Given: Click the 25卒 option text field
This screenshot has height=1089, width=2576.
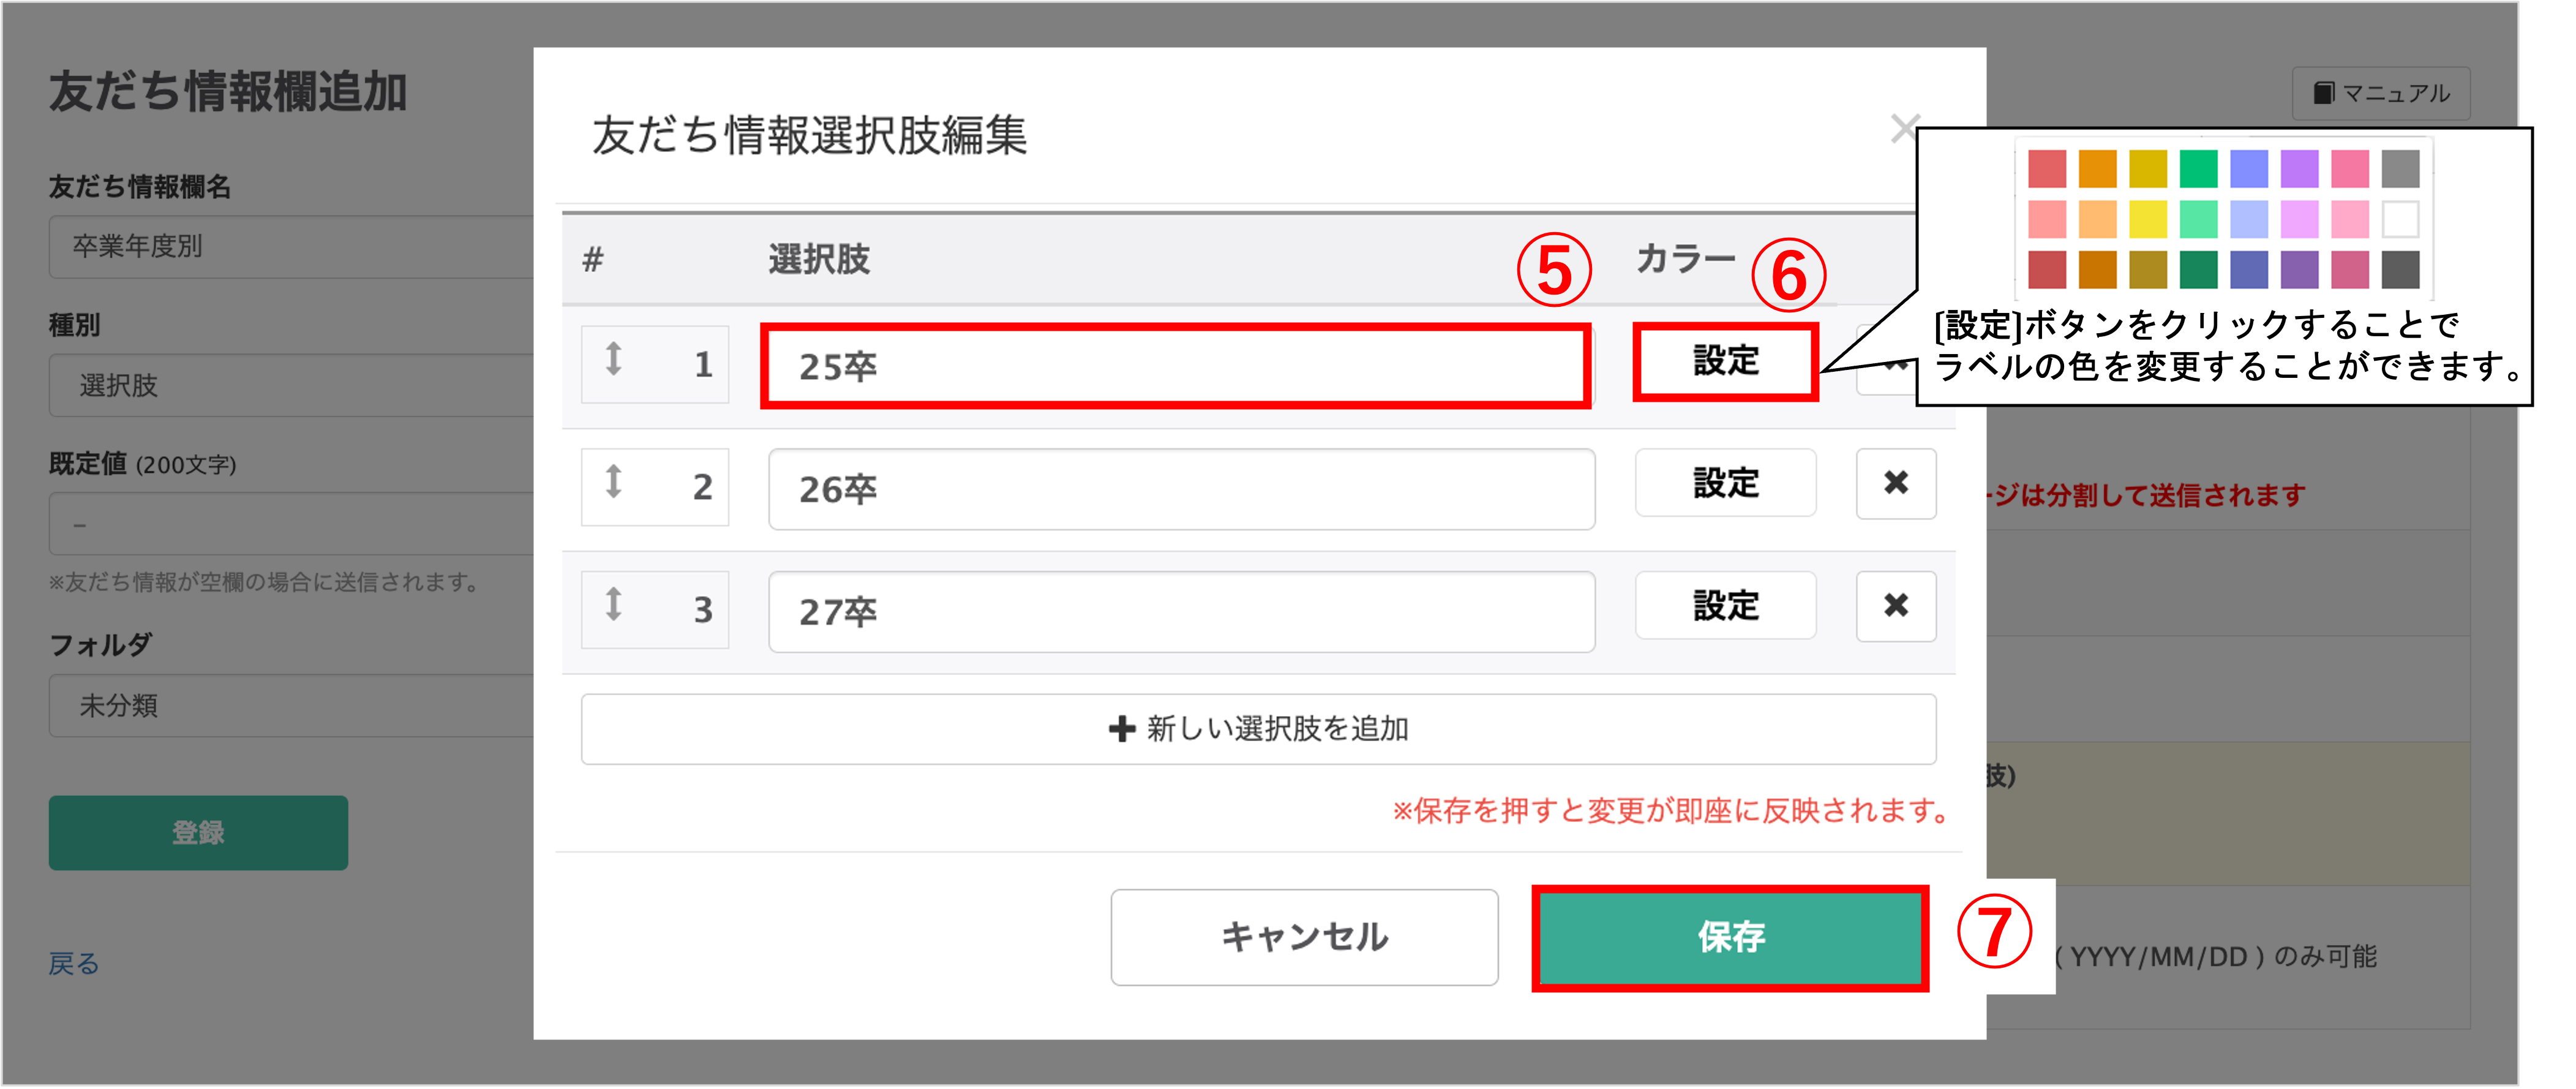Looking at the screenshot, I should coord(1175,367).
